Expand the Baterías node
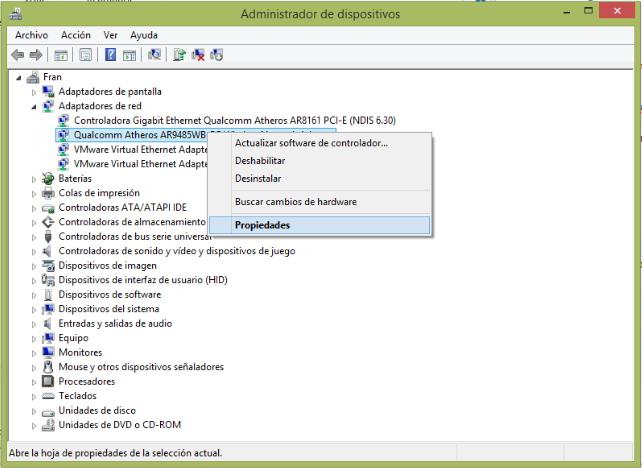 coord(34,179)
